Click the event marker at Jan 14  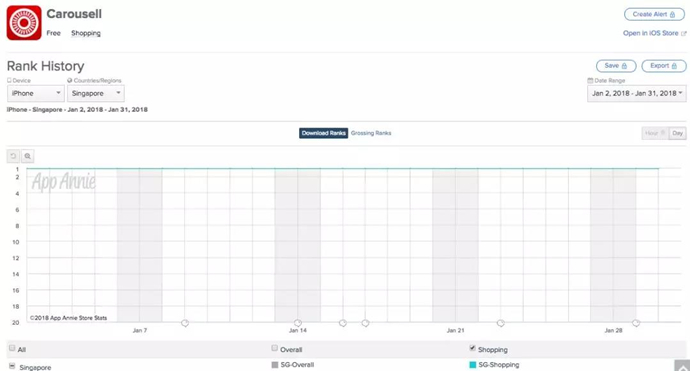pyautogui.click(x=298, y=323)
